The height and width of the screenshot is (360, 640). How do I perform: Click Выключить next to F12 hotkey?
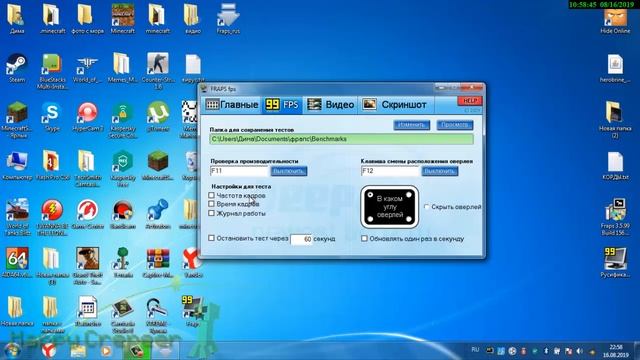pos(440,171)
